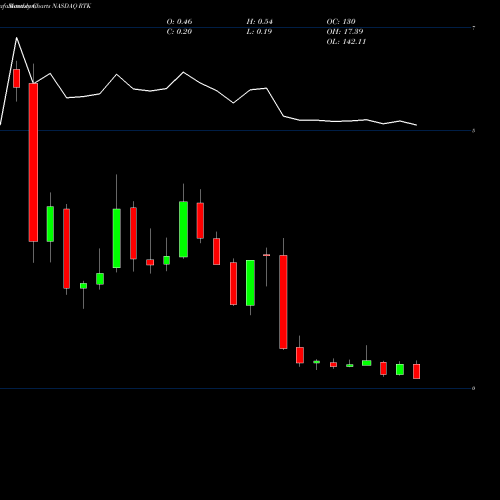
Task: Select the high value H: 0.54
Action: click(x=259, y=21)
